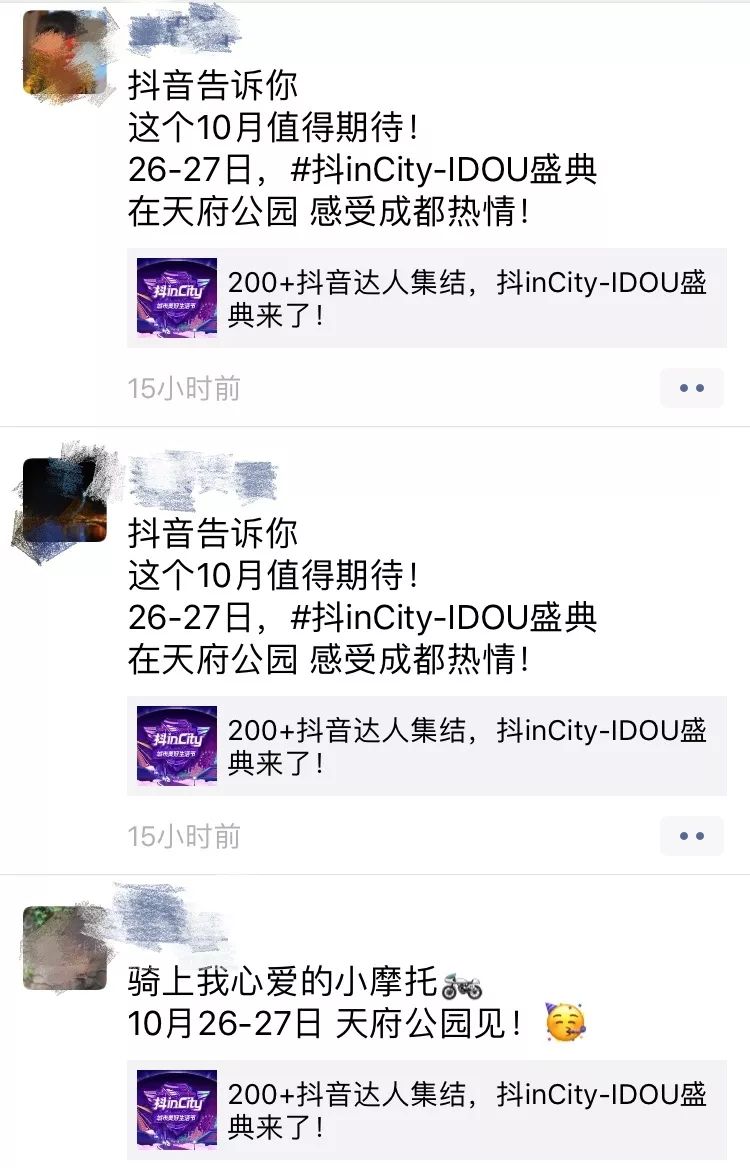Tap the 骑上我心爱的小摩托 post text
The image size is (750, 1168).
(283, 981)
